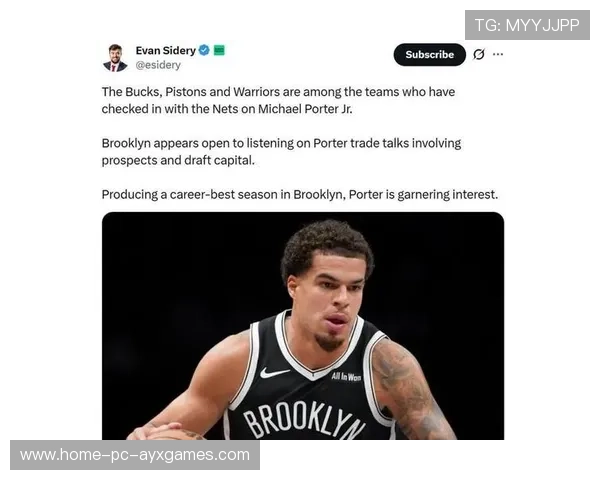600x480 pixels.
Task: Open the attached player photo
Action: coord(303,326)
